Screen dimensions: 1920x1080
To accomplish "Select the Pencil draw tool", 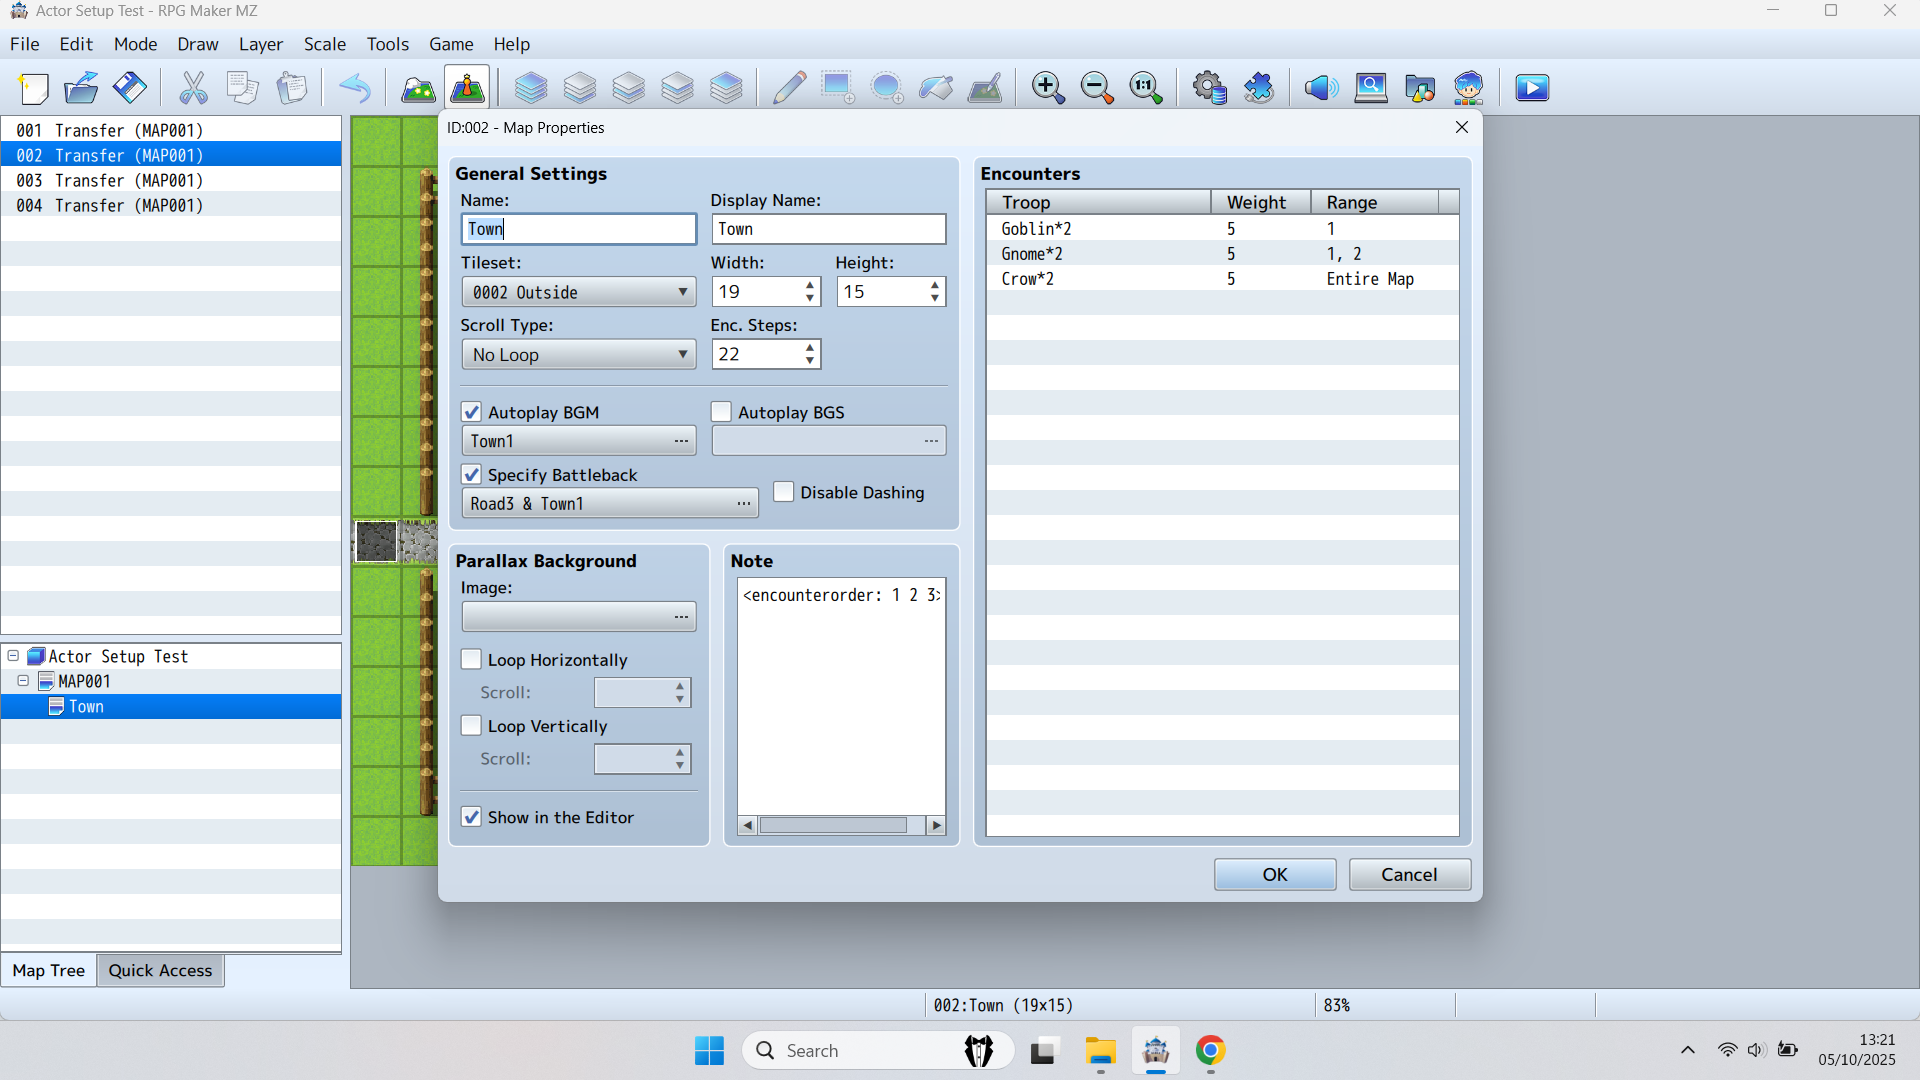I will pyautogui.click(x=789, y=88).
